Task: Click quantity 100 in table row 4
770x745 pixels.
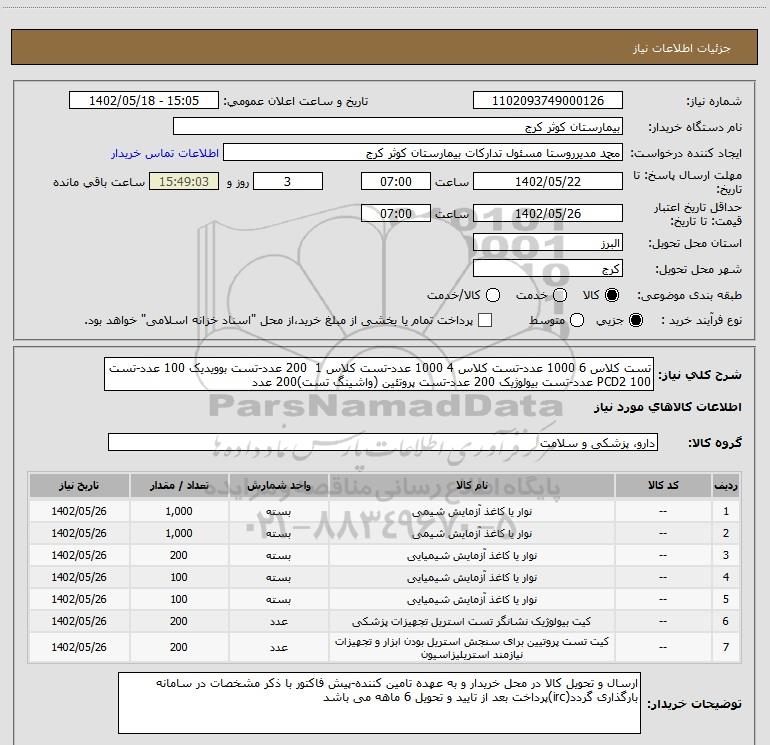Action: click(x=179, y=578)
